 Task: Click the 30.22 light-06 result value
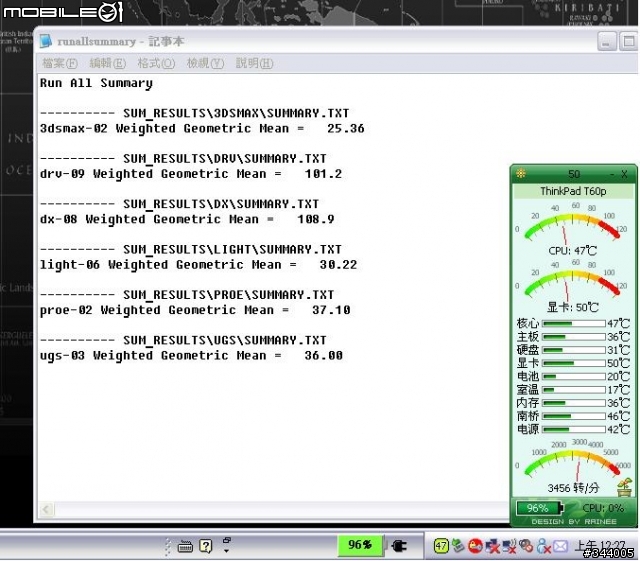pos(338,265)
